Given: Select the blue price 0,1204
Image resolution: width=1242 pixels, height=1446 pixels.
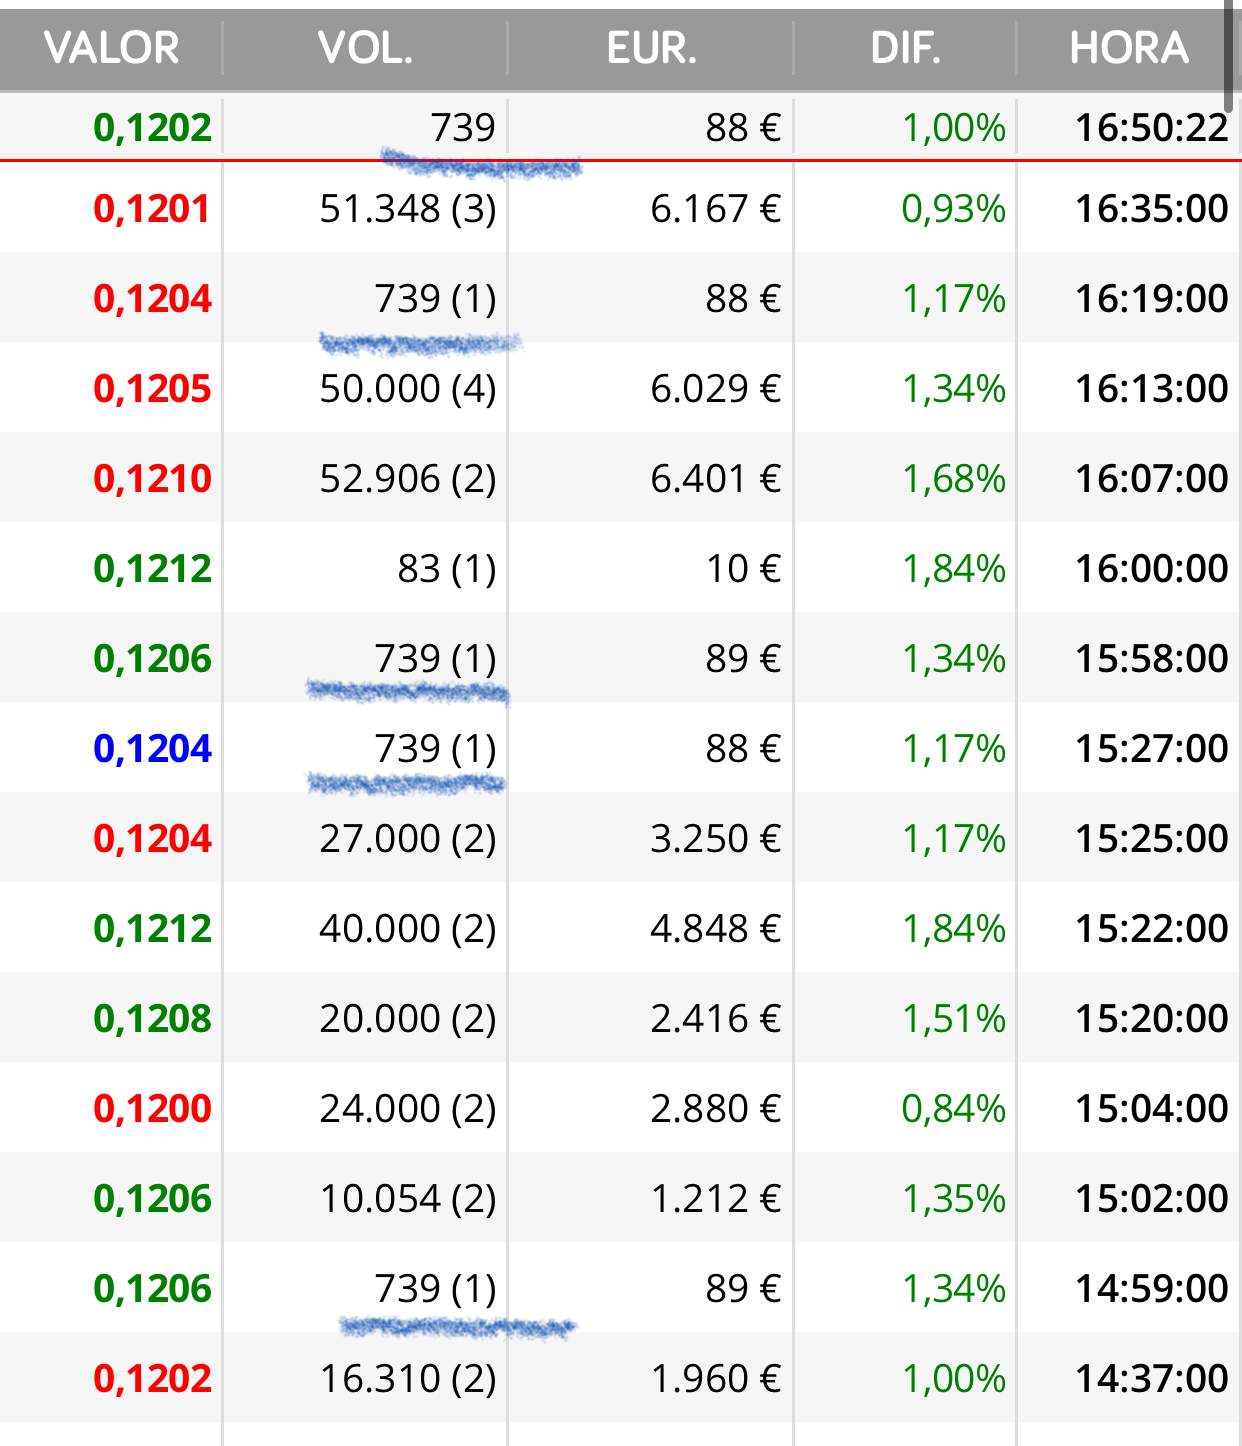Looking at the screenshot, I should point(153,749).
